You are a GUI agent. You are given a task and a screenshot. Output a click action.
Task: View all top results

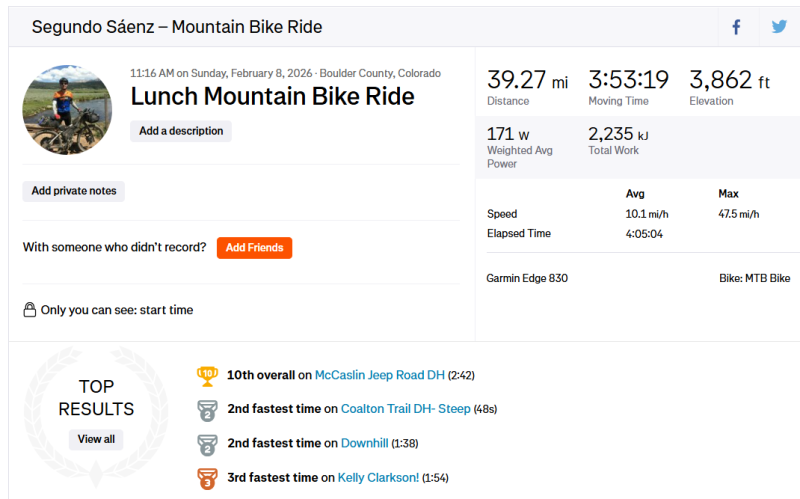point(96,439)
